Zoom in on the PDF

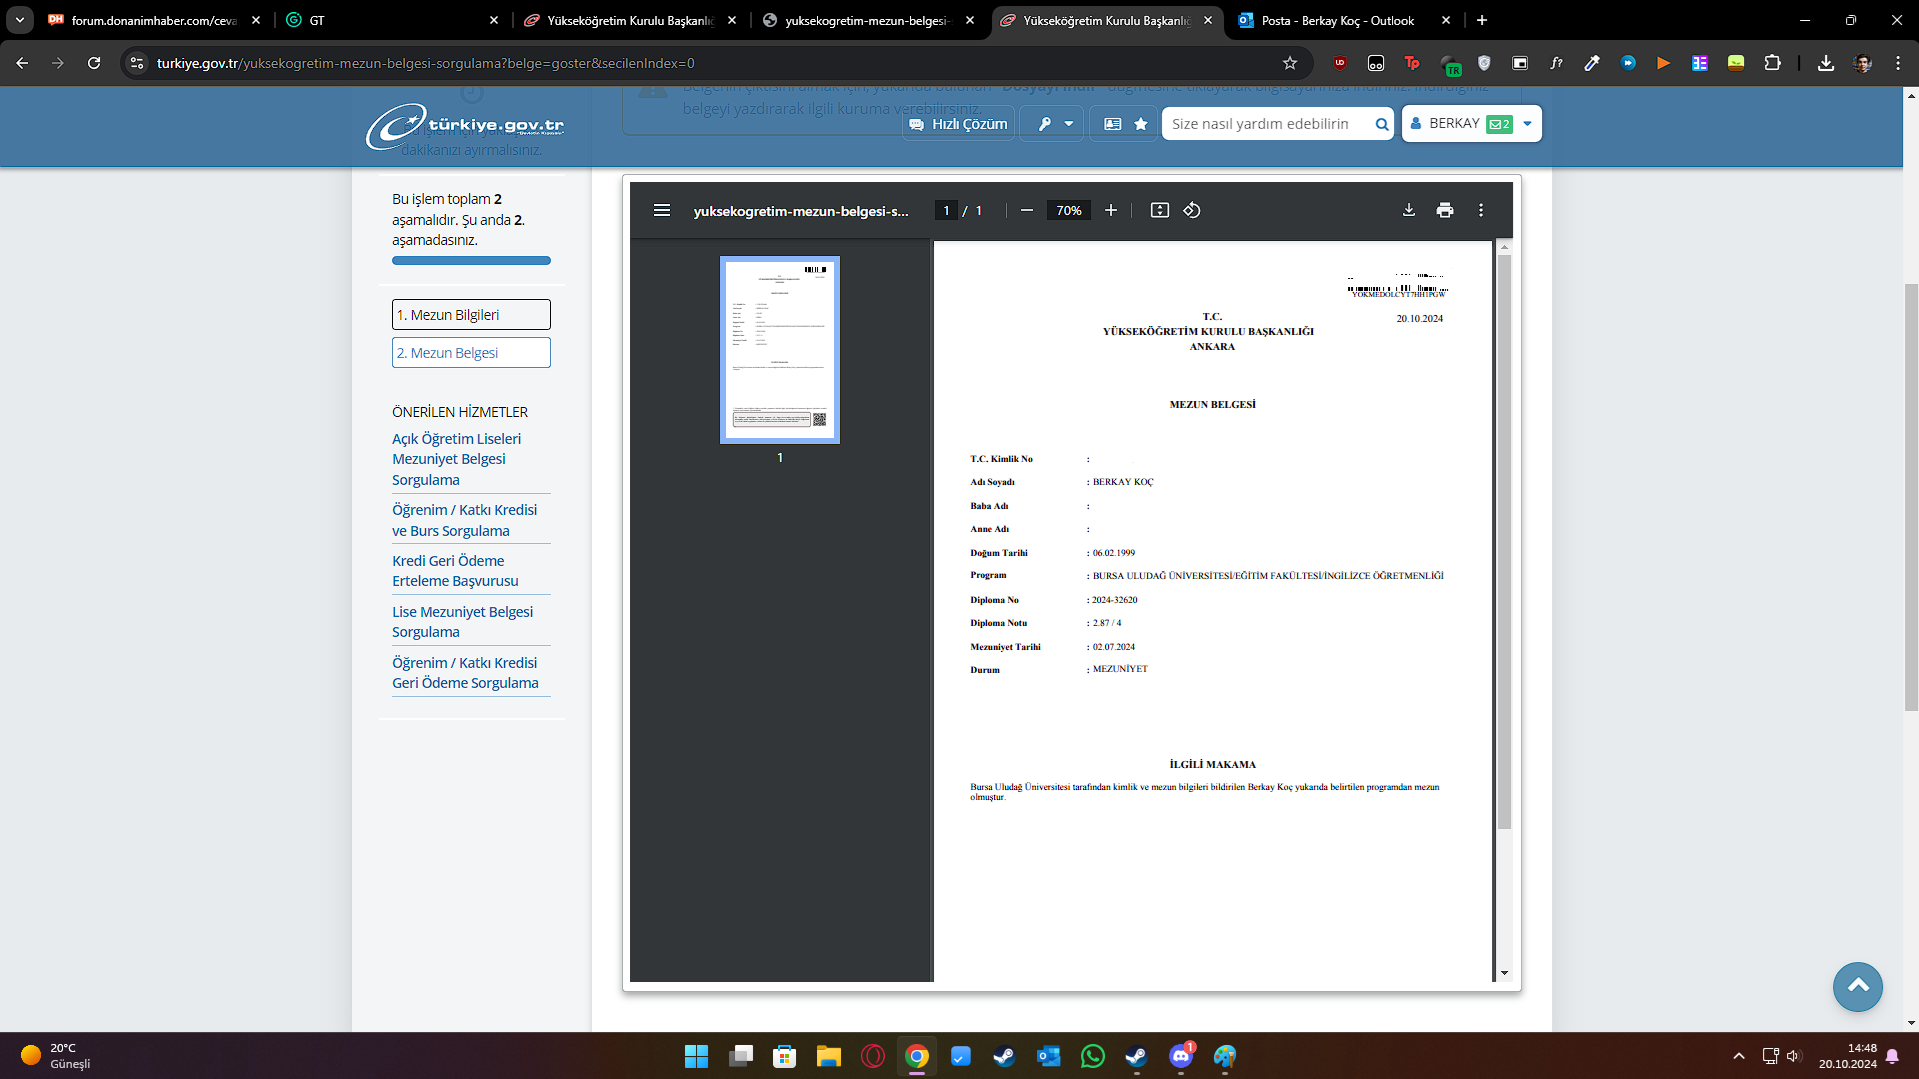click(x=1110, y=210)
